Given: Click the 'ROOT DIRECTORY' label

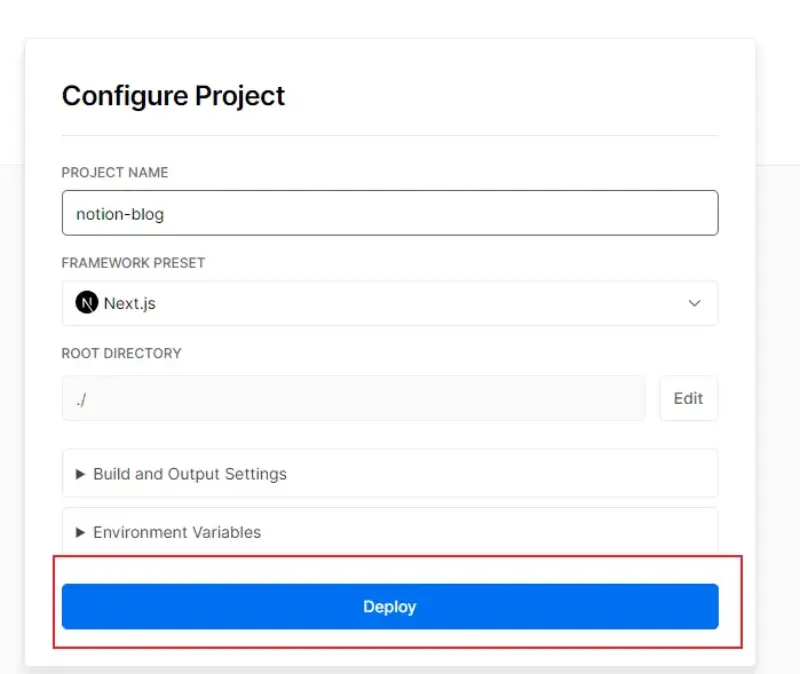Looking at the screenshot, I should pyautogui.click(x=121, y=353).
